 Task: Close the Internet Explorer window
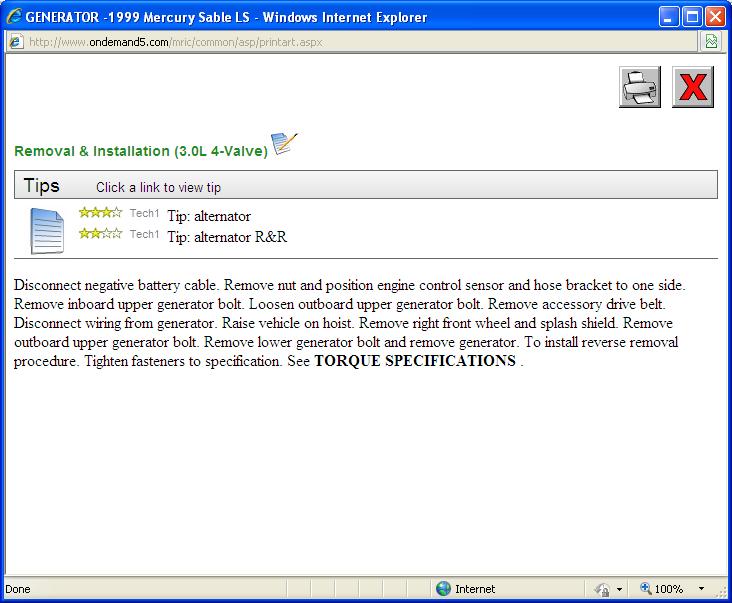[715, 17]
